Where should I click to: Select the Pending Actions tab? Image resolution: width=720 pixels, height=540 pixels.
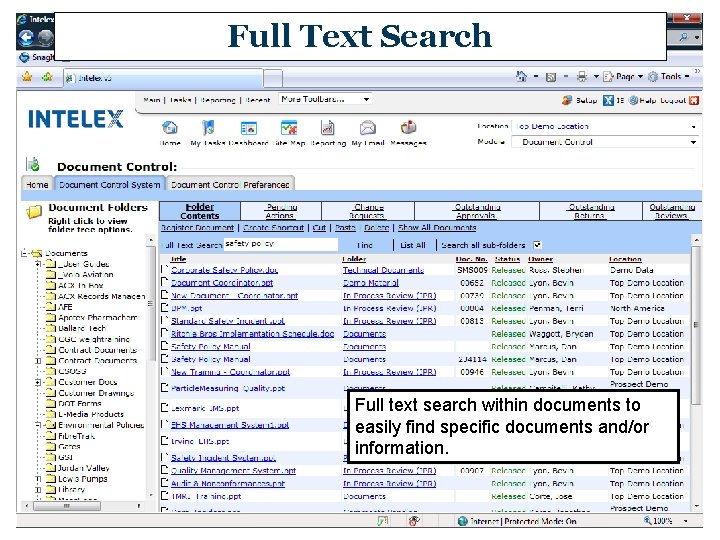coord(281,211)
